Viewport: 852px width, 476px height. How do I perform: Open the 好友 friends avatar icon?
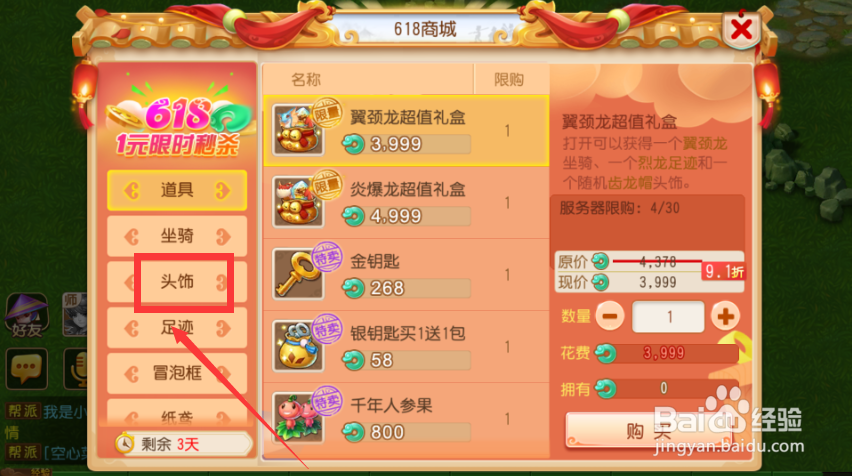pos(26,315)
